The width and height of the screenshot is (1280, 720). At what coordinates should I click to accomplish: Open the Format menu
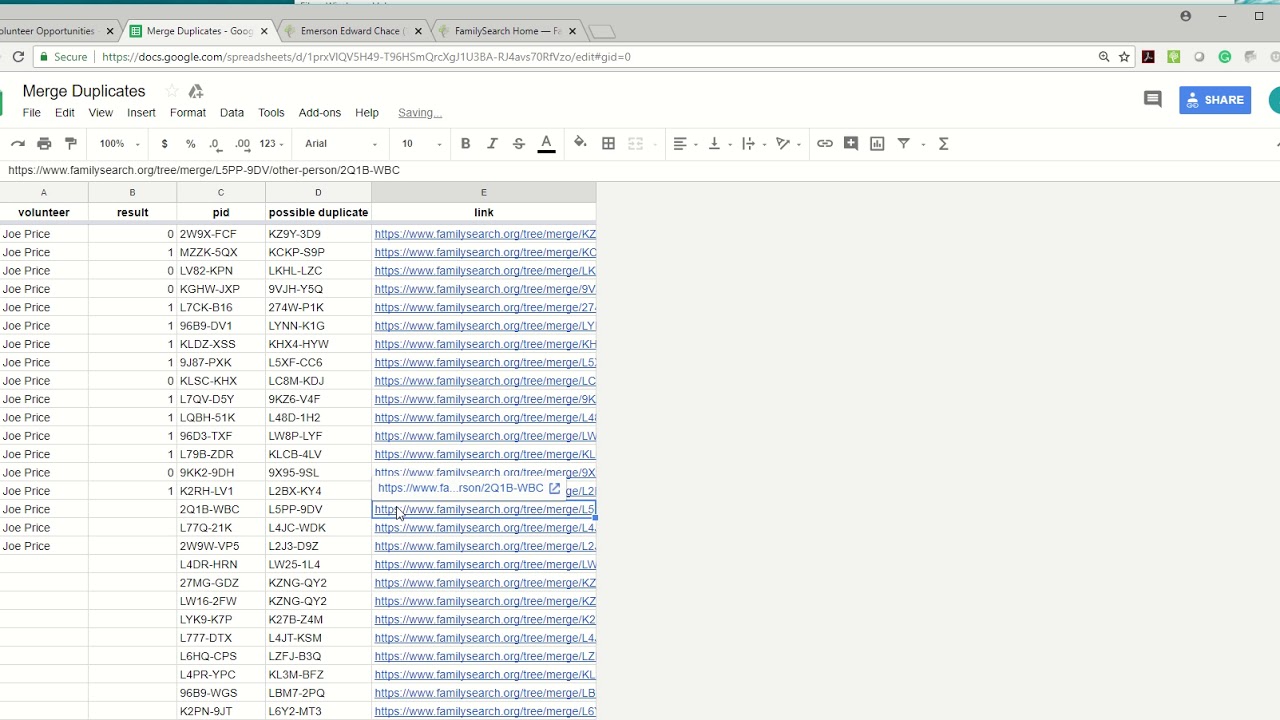click(x=188, y=113)
